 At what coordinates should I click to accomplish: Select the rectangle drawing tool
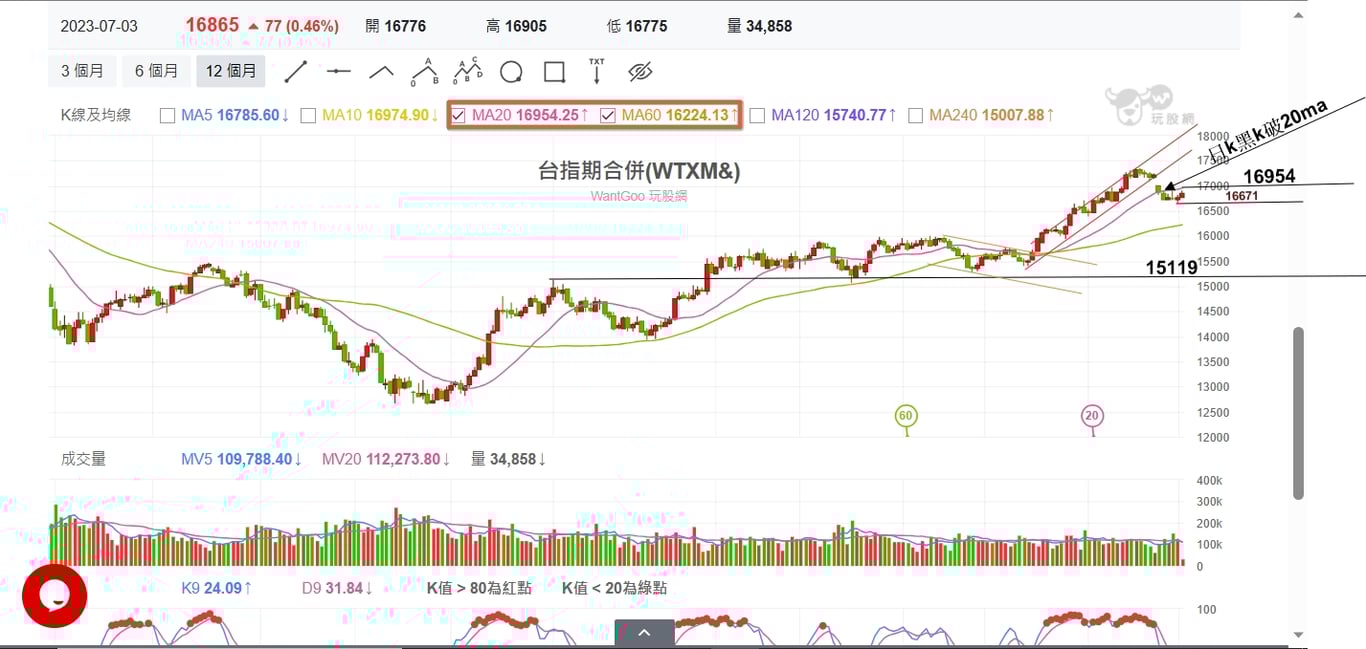click(x=554, y=72)
